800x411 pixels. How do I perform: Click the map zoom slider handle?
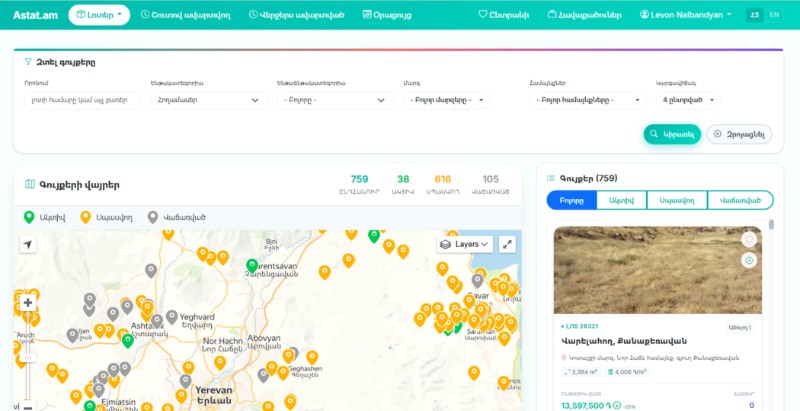tap(28, 358)
